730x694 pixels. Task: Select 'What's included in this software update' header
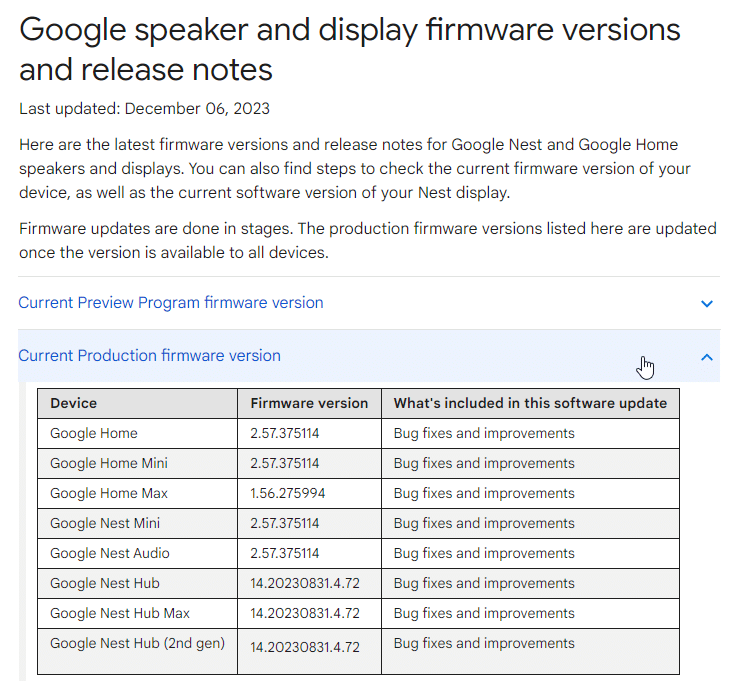[x=530, y=403]
